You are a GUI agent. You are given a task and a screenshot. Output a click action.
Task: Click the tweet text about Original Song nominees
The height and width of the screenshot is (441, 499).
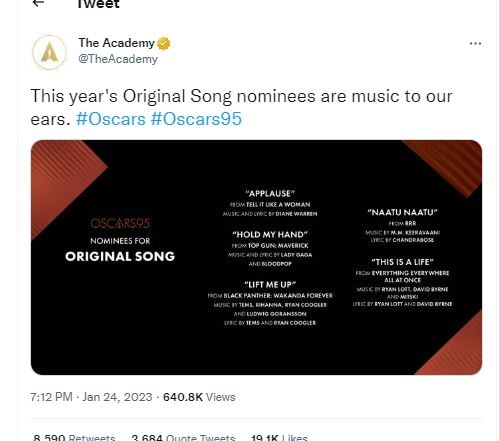coord(241,107)
